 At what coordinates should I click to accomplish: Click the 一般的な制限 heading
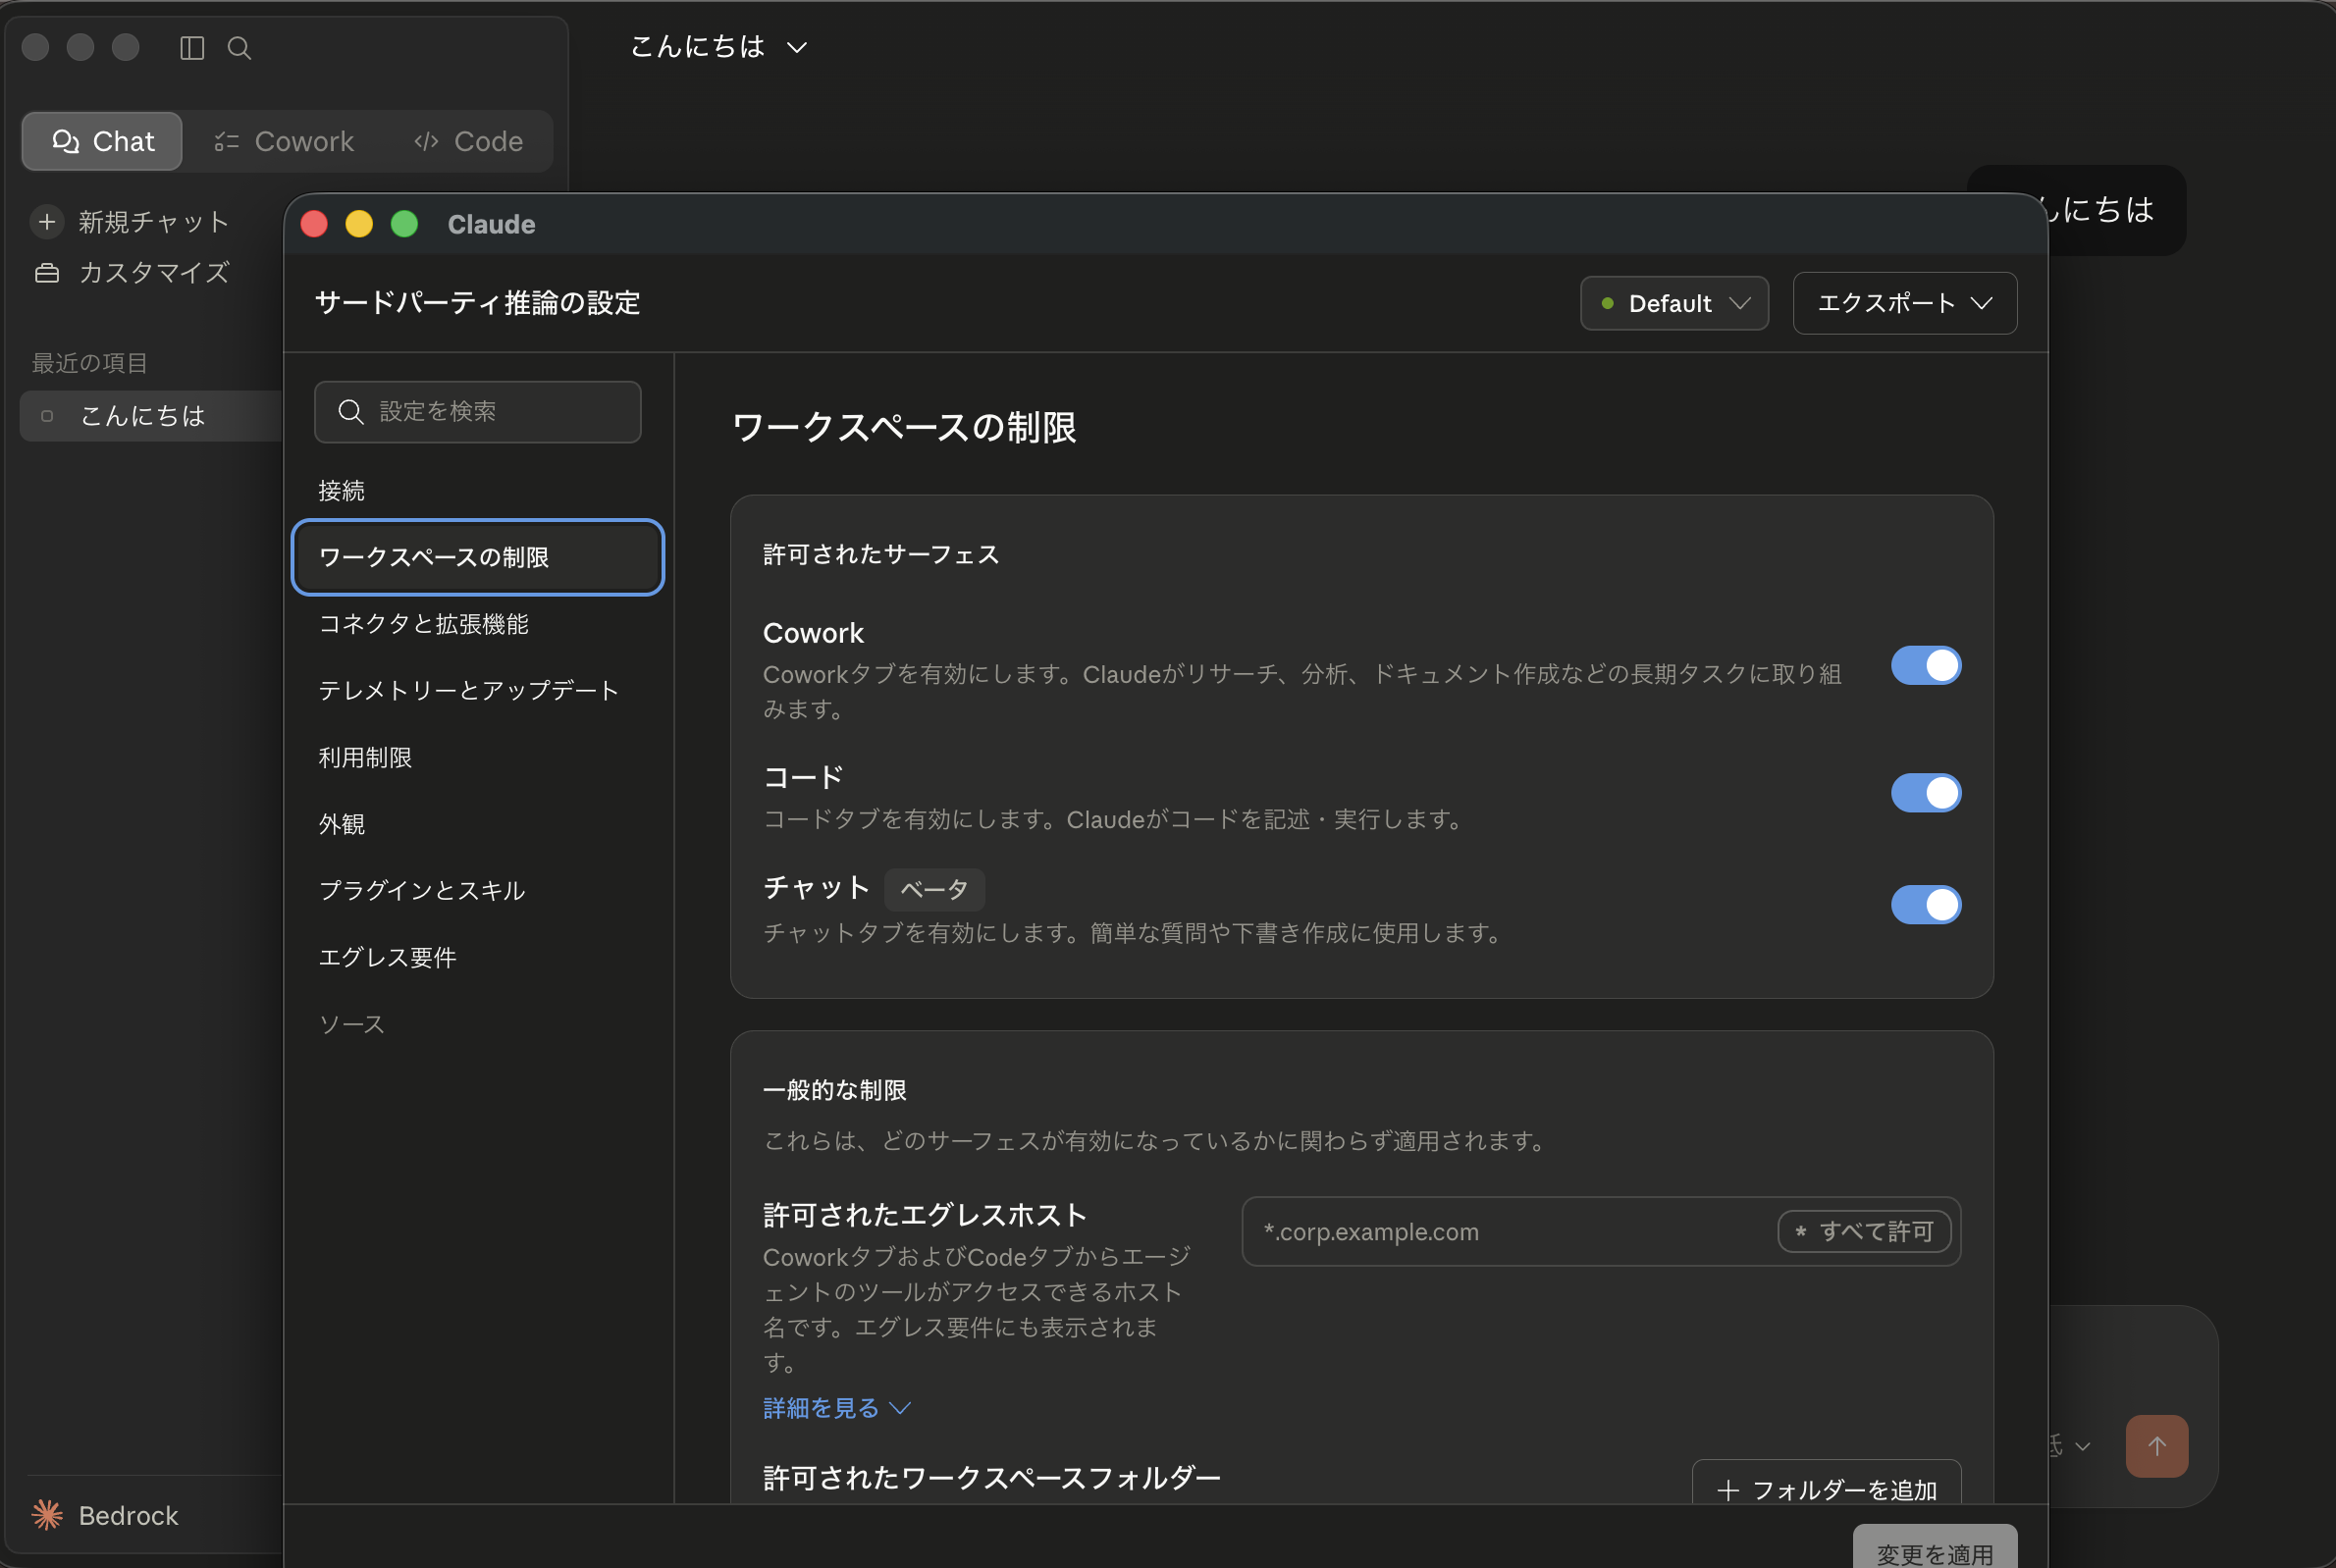(x=834, y=1089)
